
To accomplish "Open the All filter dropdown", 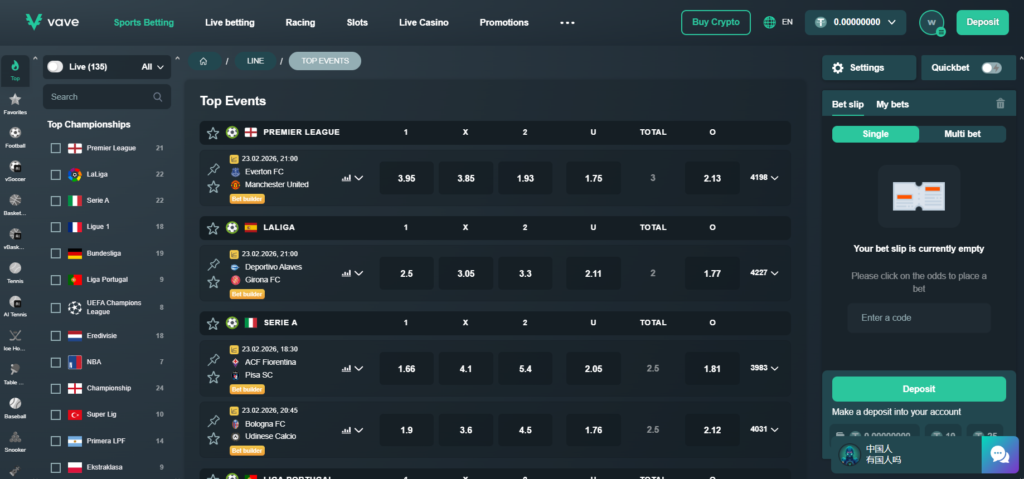I will [x=152, y=67].
